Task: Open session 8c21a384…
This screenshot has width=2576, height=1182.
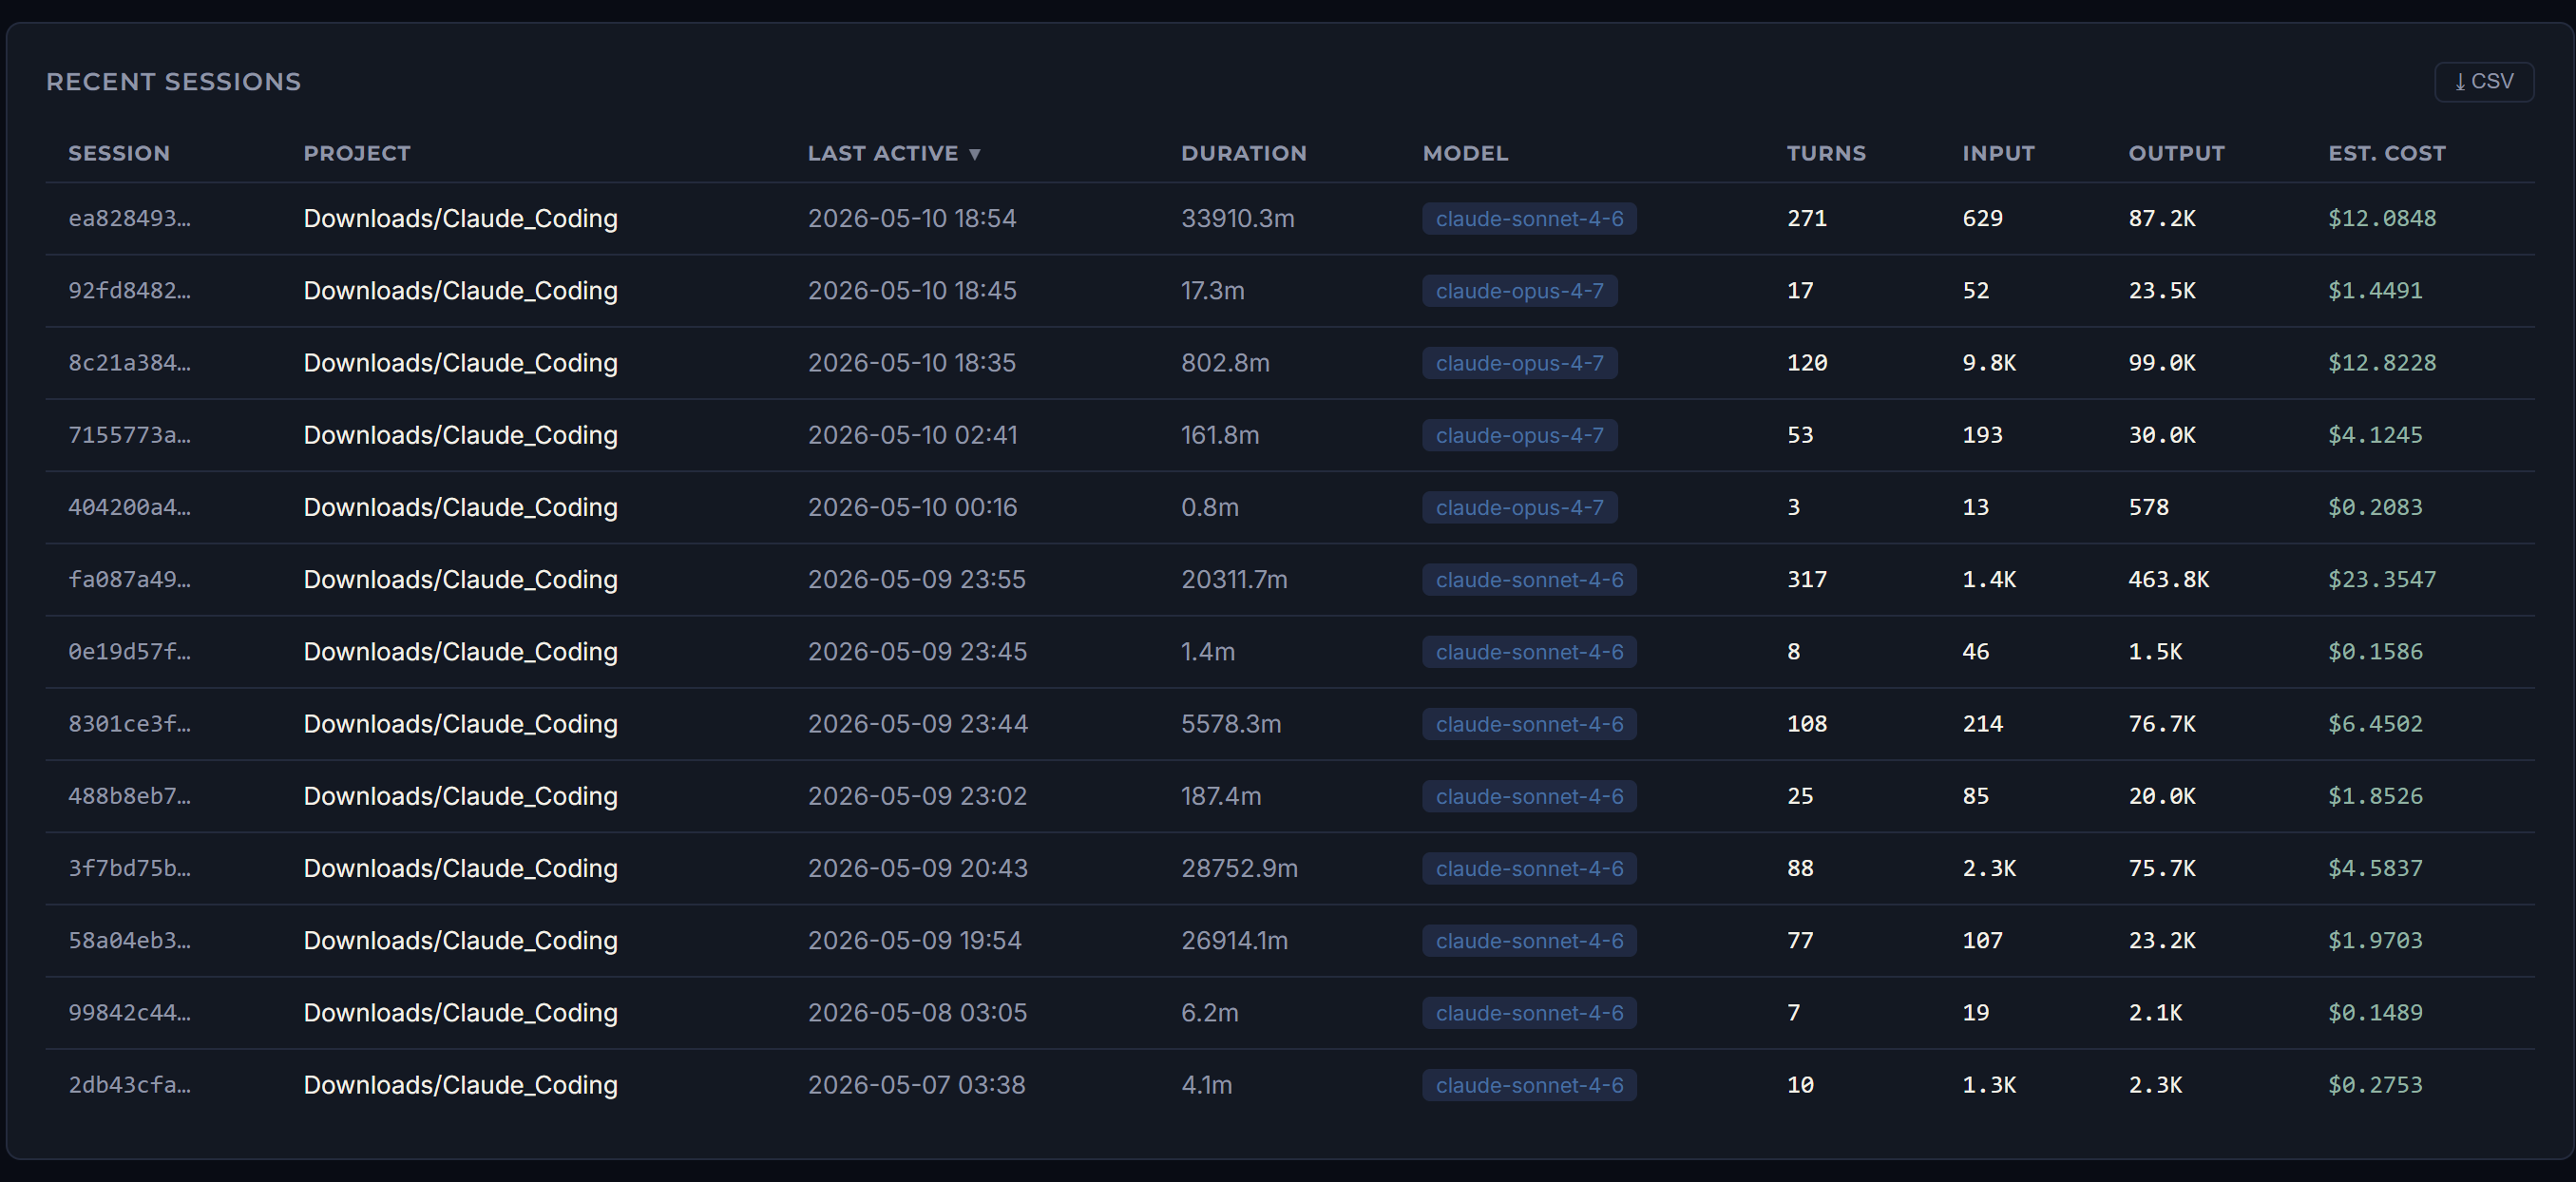Action: (x=129, y=362)
